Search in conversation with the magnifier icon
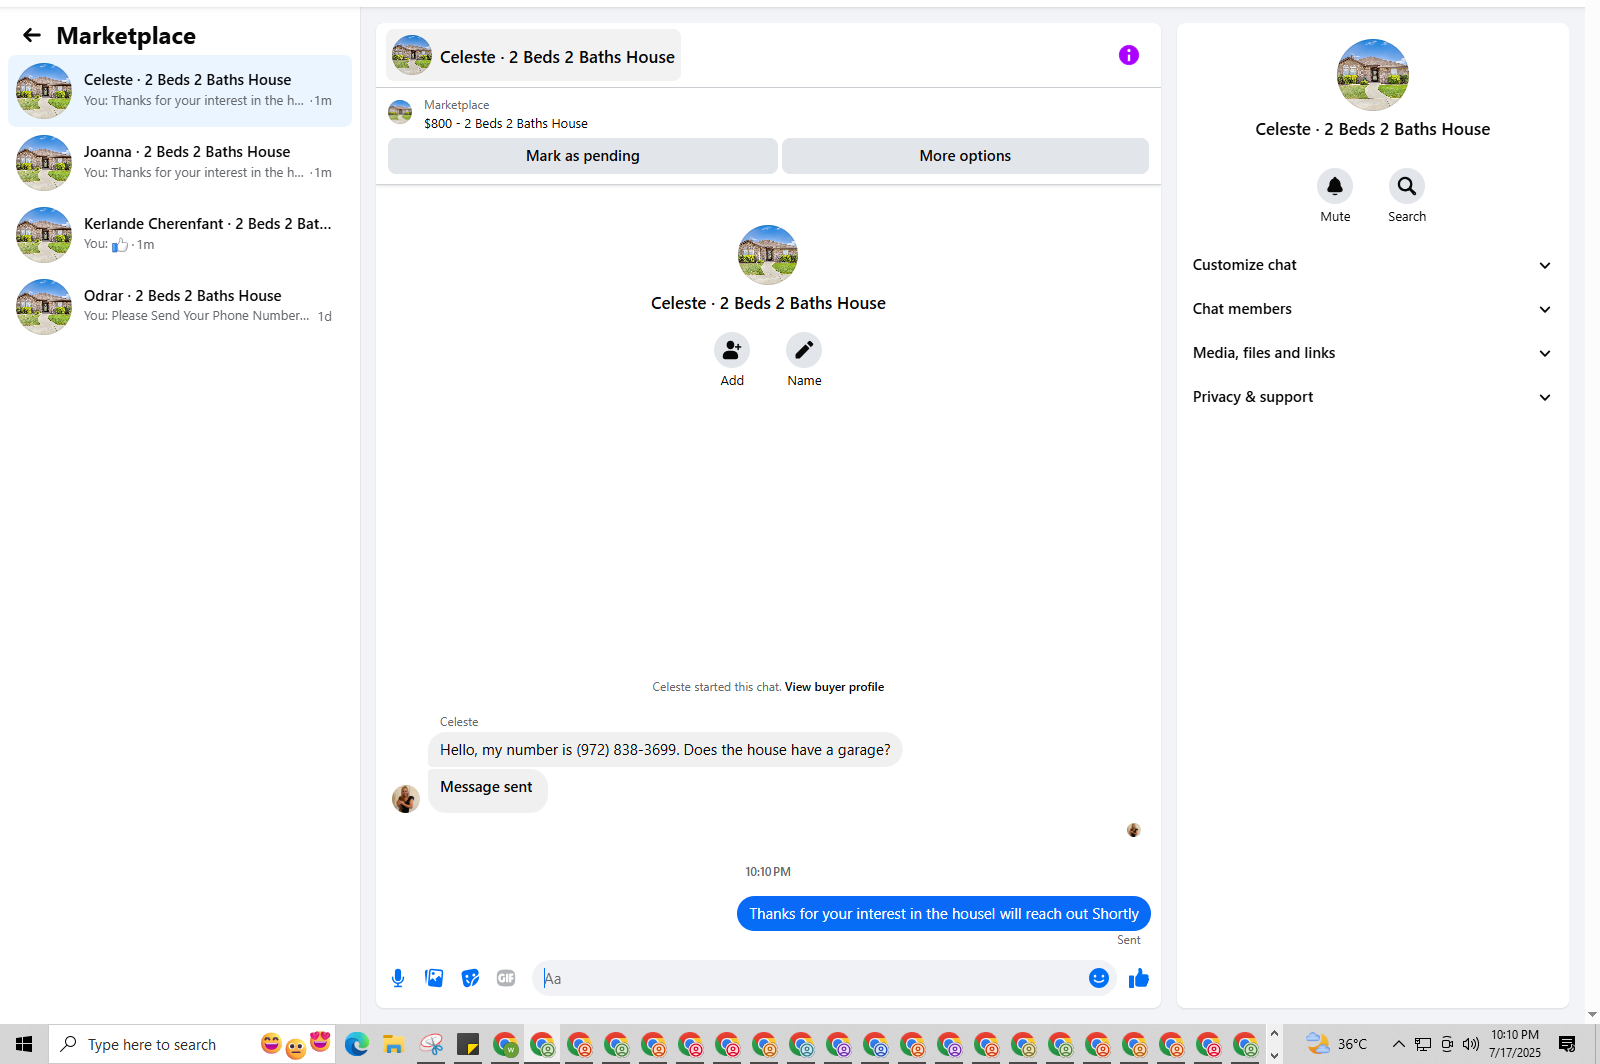The width and height of the screenshot is (1600, 1064). point(1407,186)
